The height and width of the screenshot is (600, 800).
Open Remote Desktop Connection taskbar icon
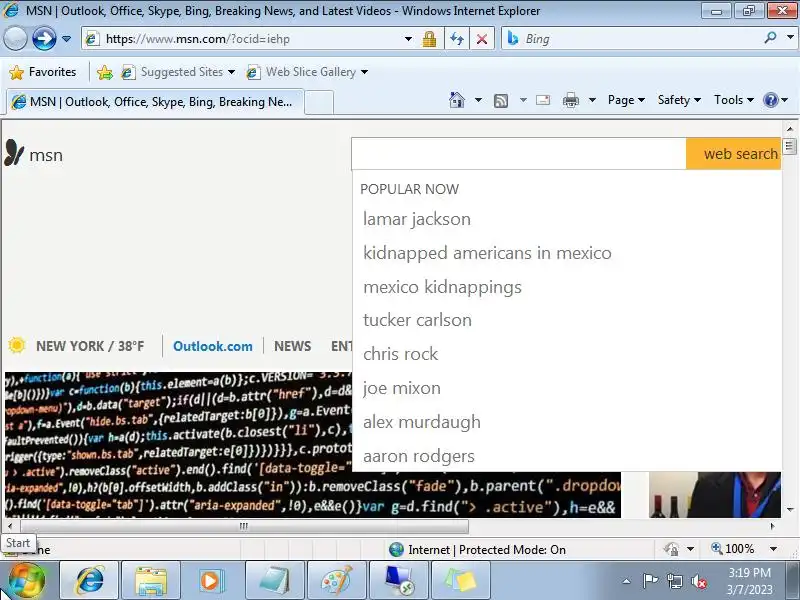coord(398,581)
